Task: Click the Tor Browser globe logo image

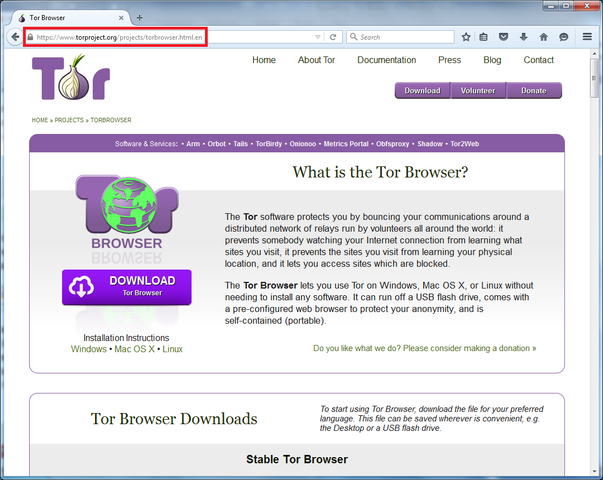Action: tap(127, 212)
